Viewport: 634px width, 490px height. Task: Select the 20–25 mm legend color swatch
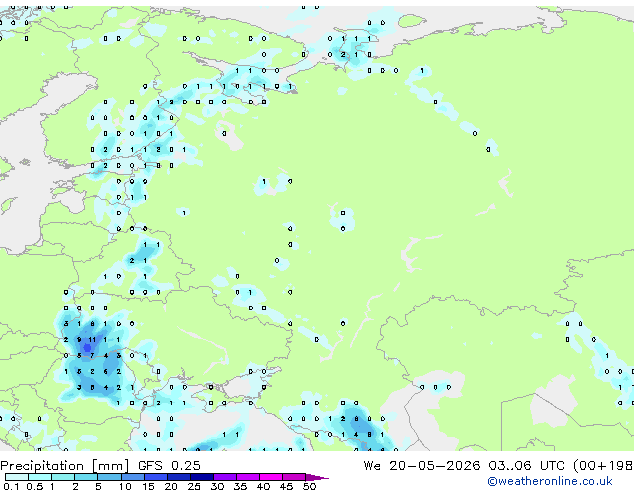(x=179, y=477)
